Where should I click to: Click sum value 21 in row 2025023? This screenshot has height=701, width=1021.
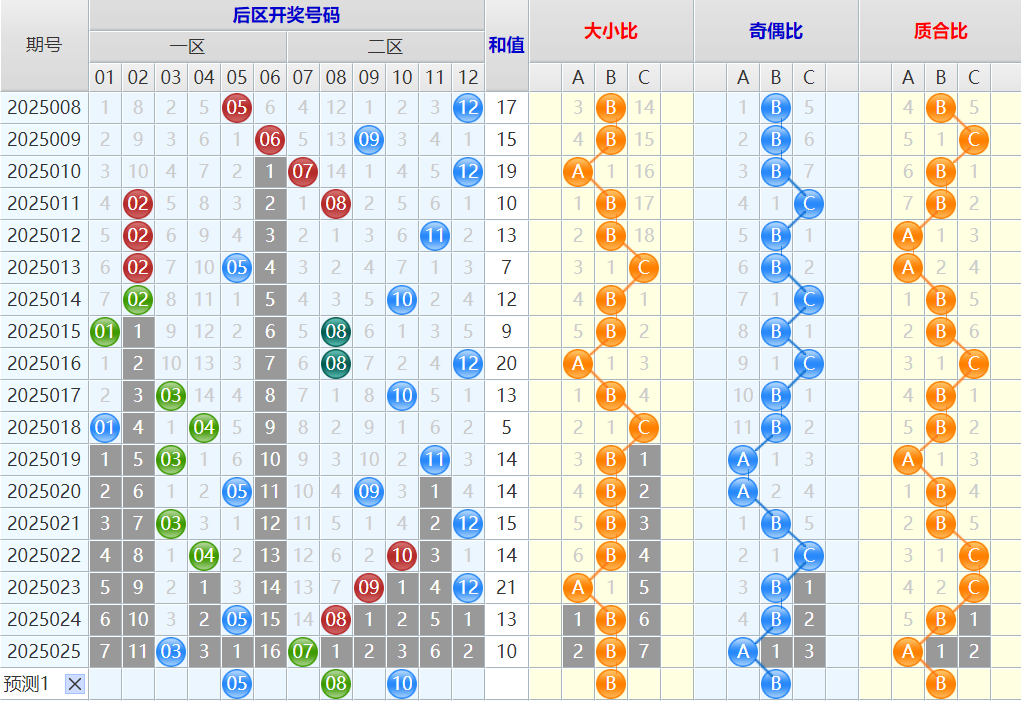tap(507, 588)
